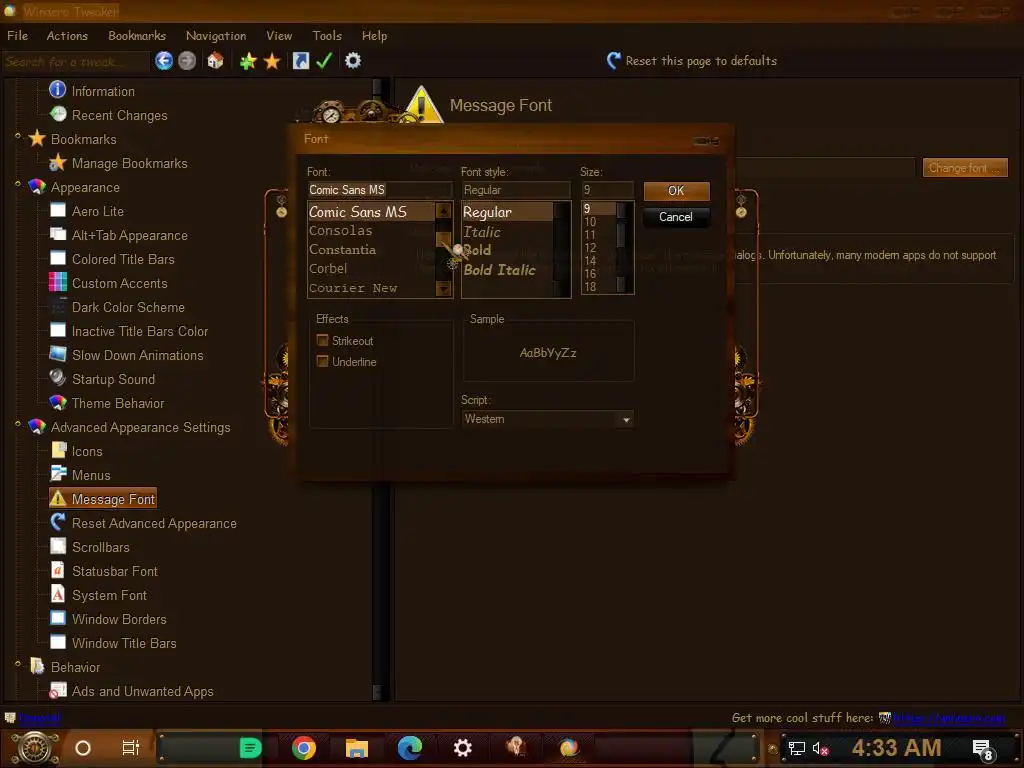Viewport: 1024px width, 768px height.
Task: Open the Help menu
Action: coord(375,36)
